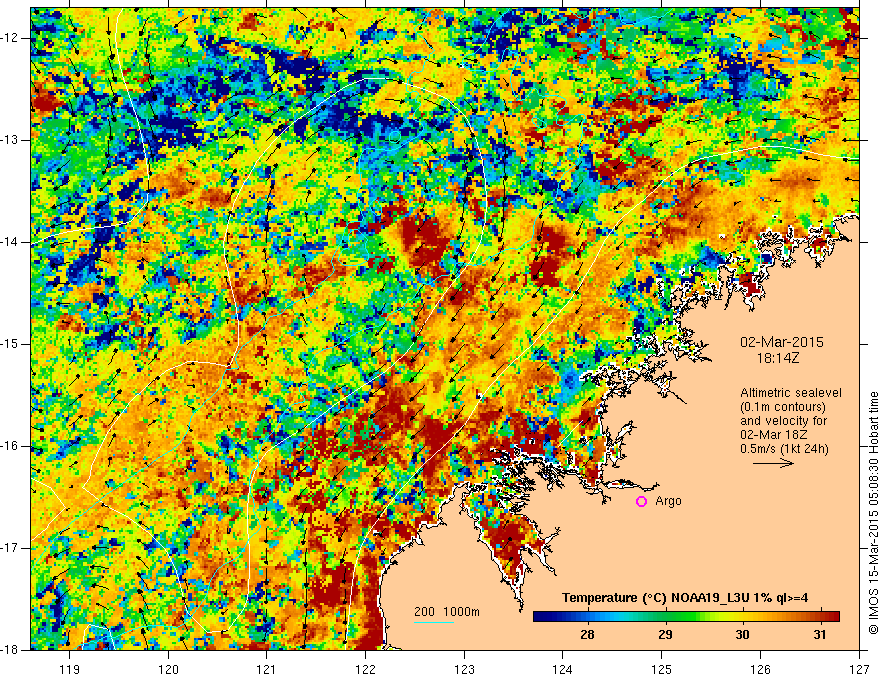Click the velocity scale reference arrow
This screenshot has height=680, width=880.
(773, 463)
